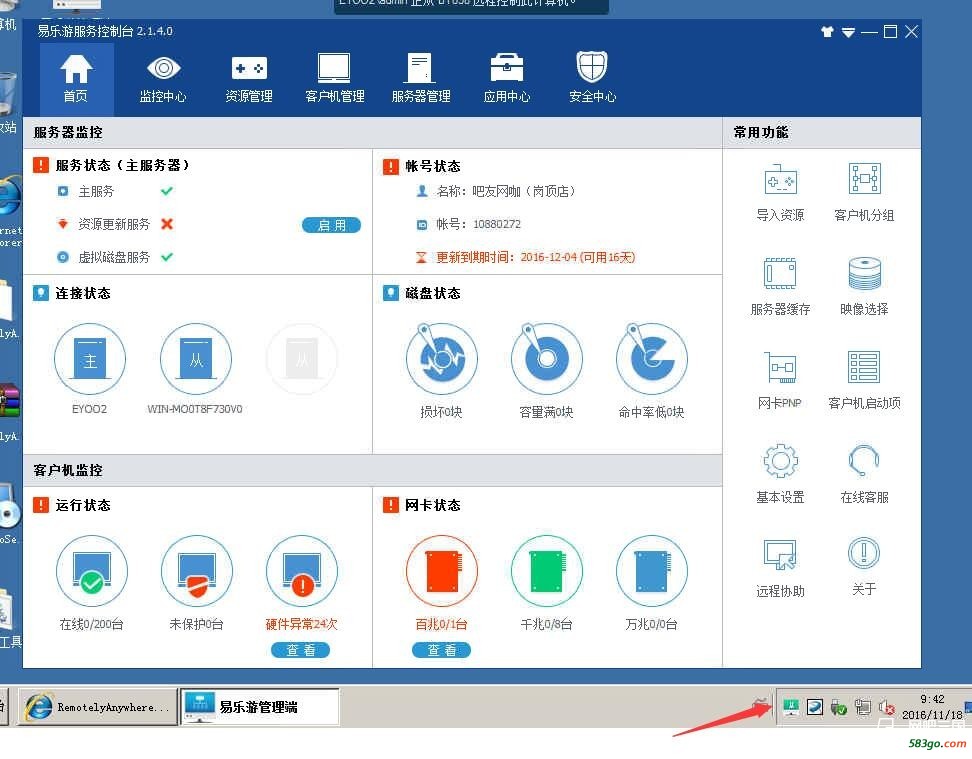This screenshot has width=972, height=759.
Task: Open 客户机分组 icon
Action: point(864,179)
